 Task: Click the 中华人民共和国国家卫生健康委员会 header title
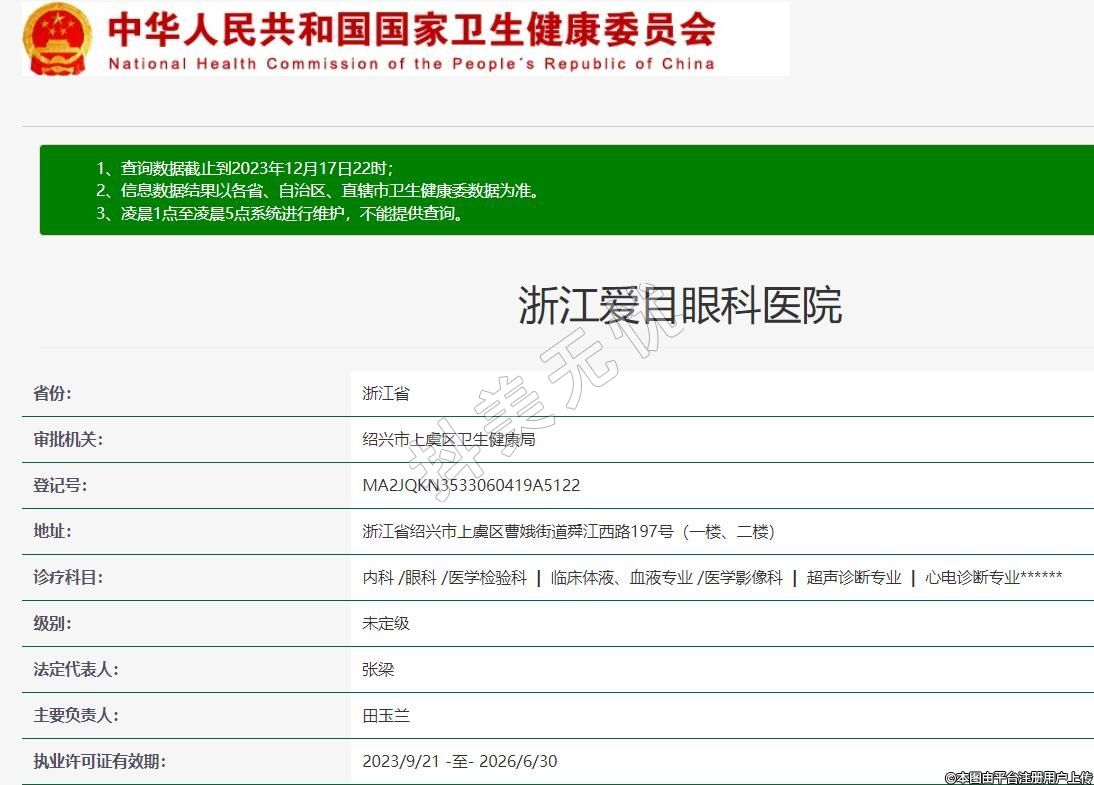pyautogui.click(x=411, y=29)
